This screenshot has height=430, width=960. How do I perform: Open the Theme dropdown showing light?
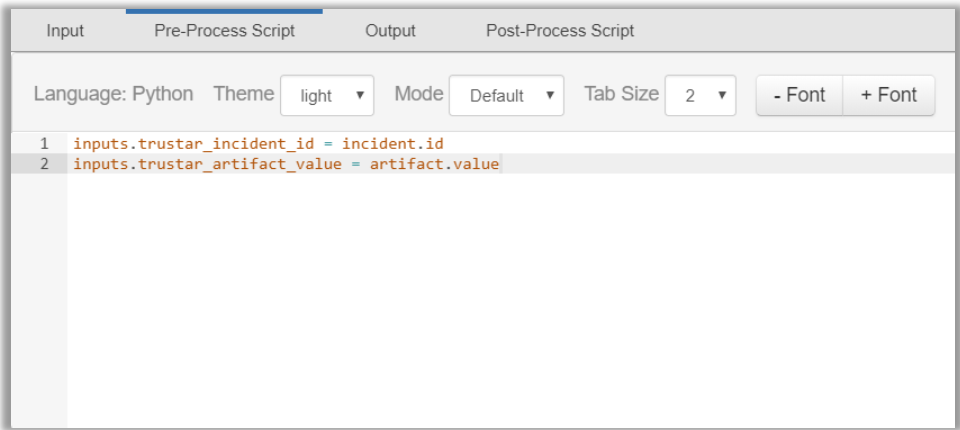tap(327, 96)
